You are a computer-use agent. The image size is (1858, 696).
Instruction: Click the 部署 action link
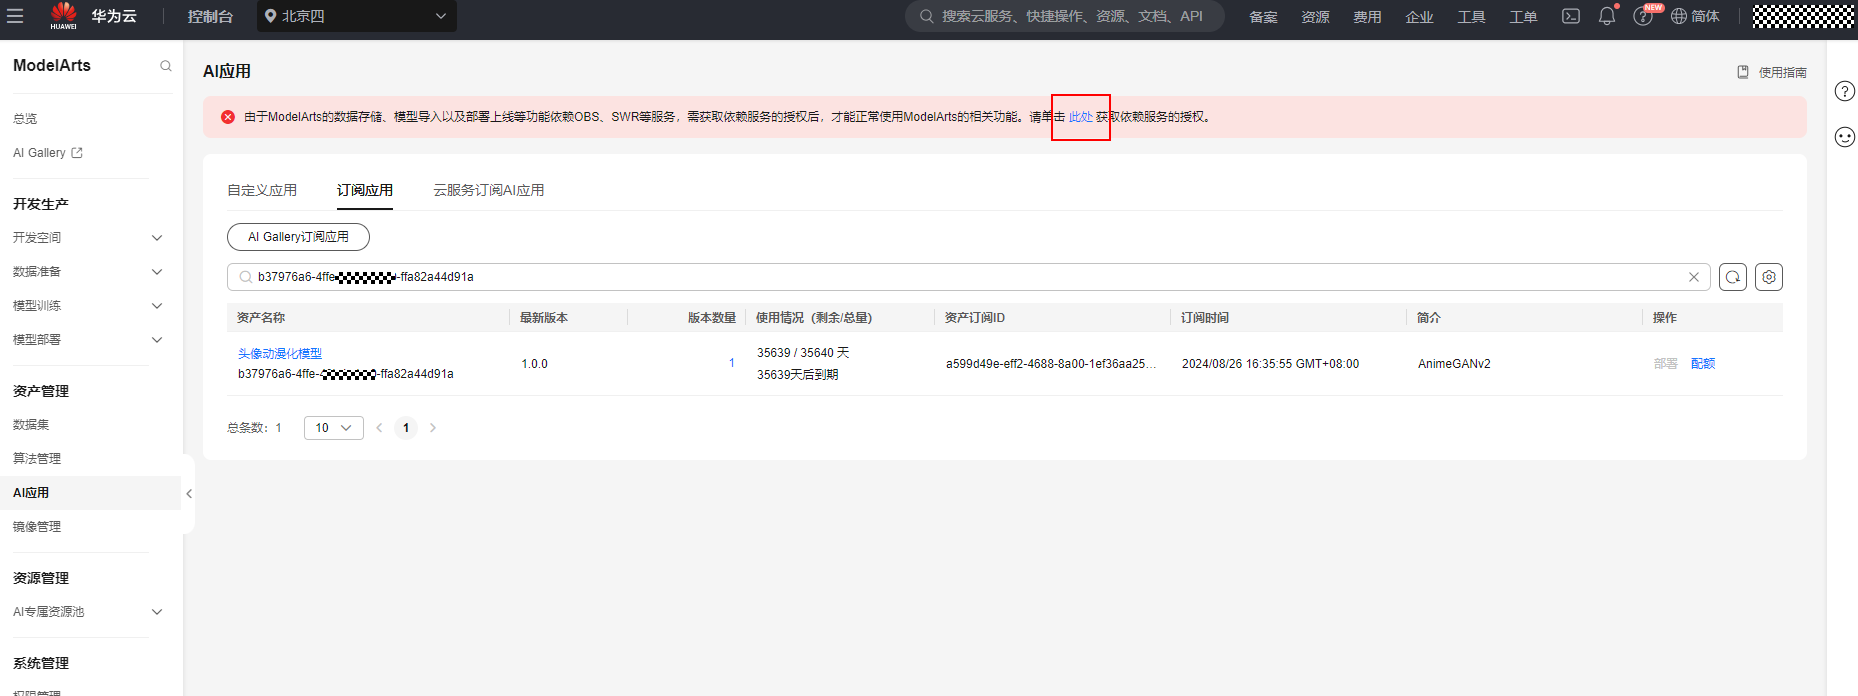click(1666, 364)
